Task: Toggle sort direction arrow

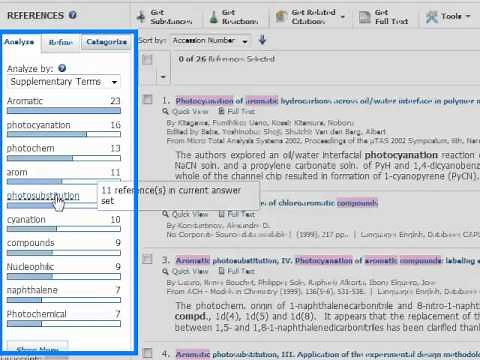Action: tap(263, 40)
